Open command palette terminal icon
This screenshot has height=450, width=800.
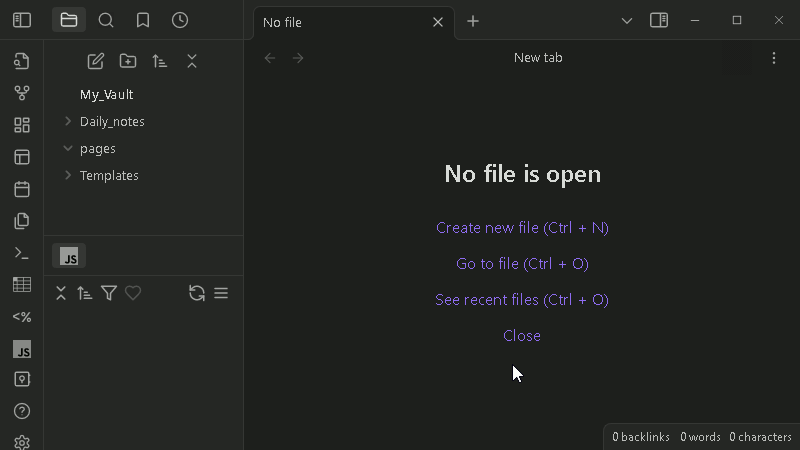(x=22, y=253)
